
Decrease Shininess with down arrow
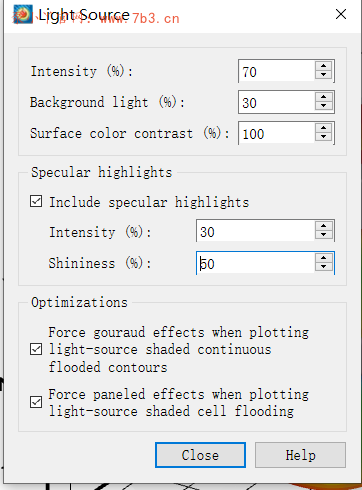coord(323,267)
